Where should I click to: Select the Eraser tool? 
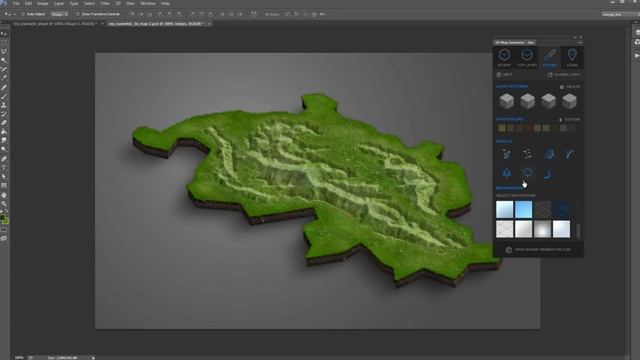pyautogui.click(x=4, y=122)
